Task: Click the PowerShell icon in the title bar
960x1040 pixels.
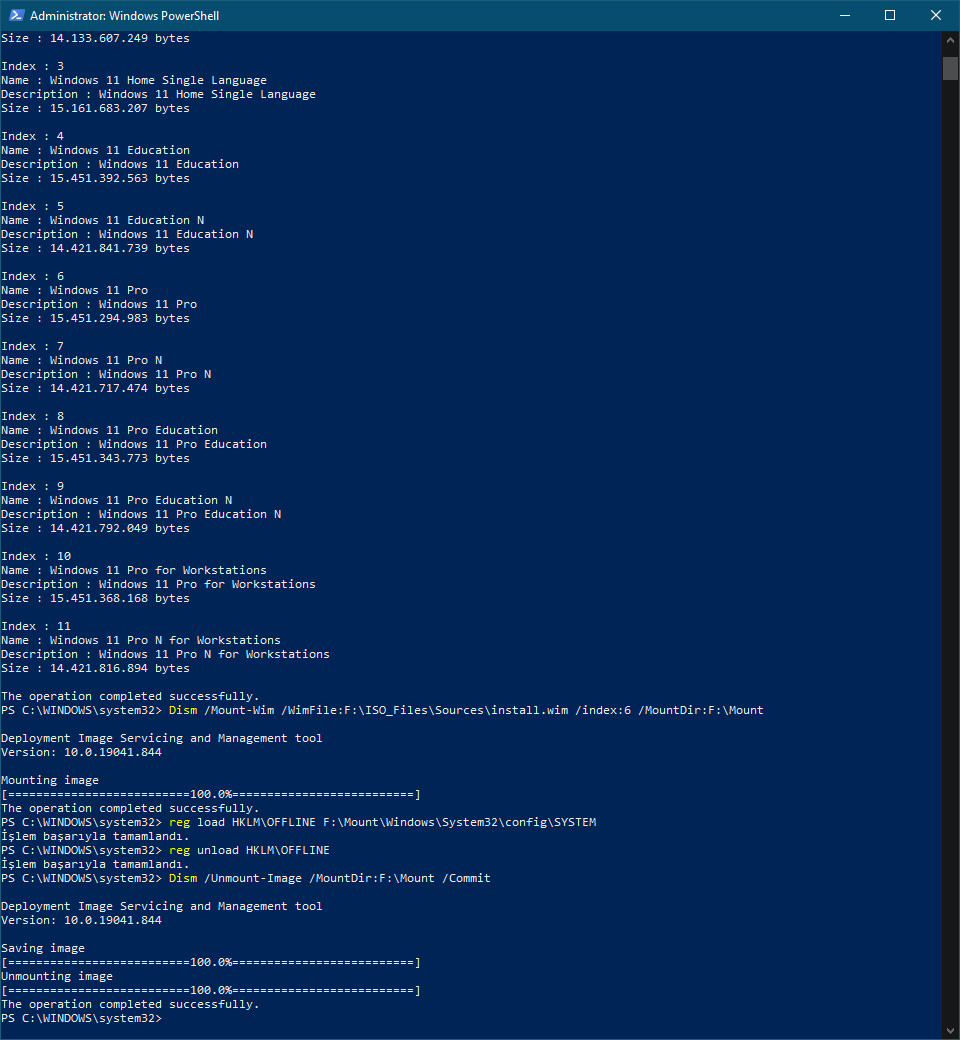Action: [x=17, y=15]
